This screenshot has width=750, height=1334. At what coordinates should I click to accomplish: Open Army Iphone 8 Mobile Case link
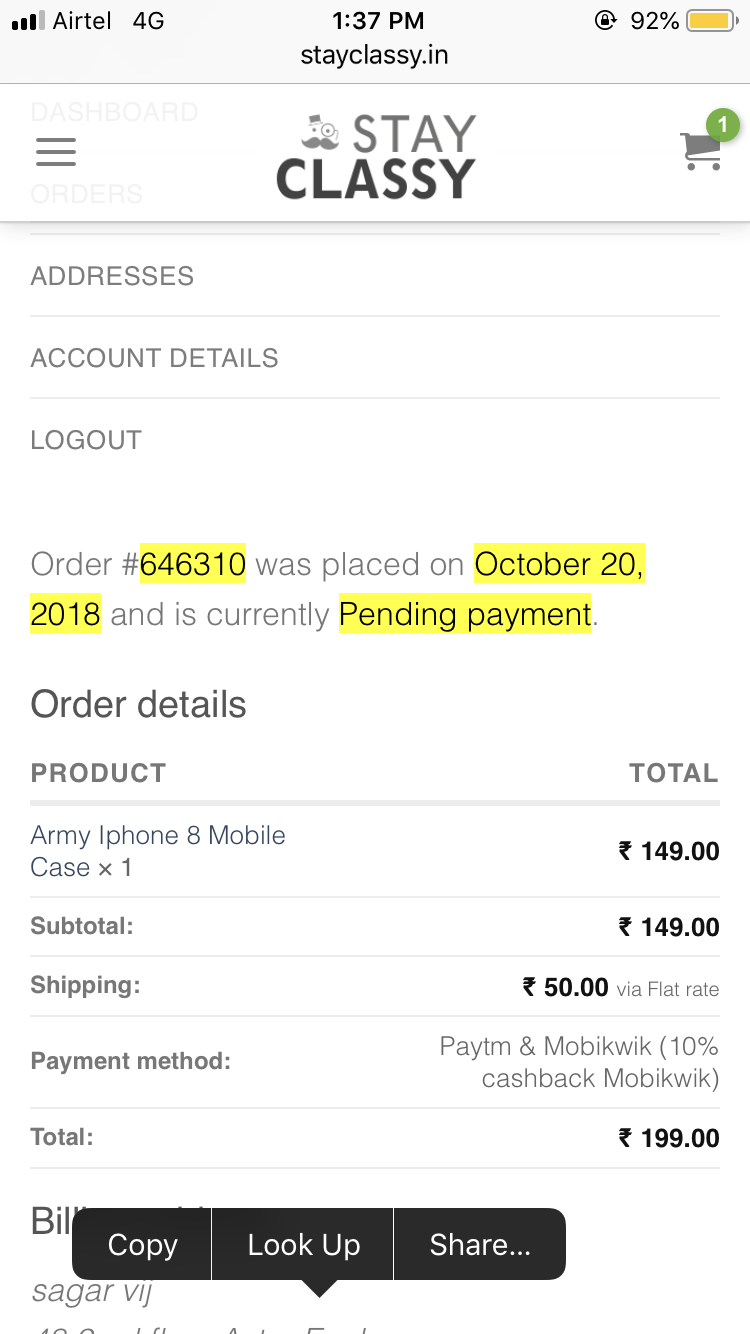(158, 850)
